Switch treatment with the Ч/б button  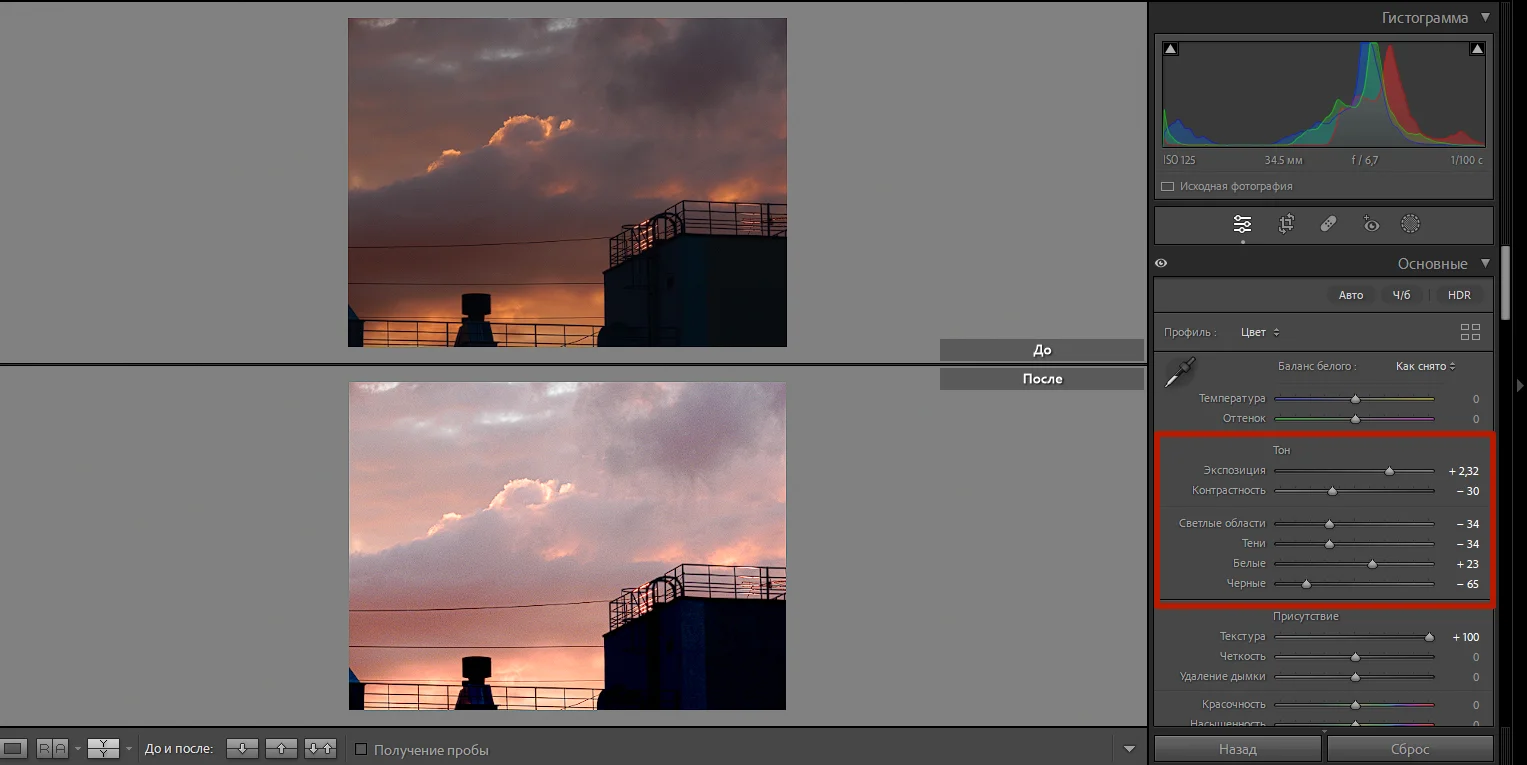pyautogui.click(x=1402, y=295)
